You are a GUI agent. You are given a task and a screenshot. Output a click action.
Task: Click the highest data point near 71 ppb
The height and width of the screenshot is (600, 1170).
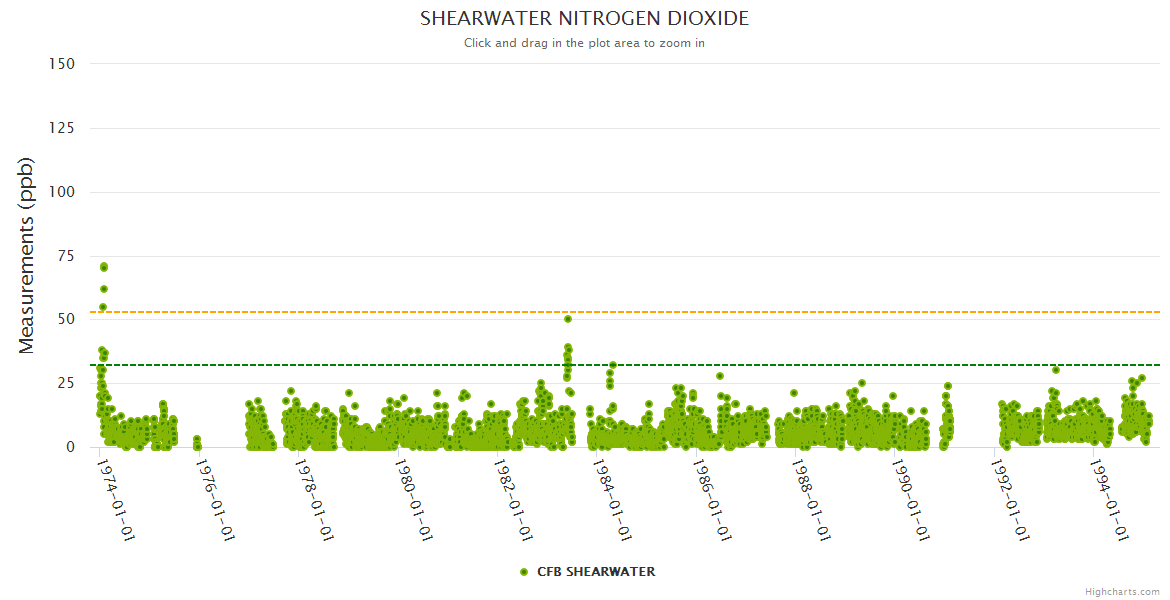coord(104,267)
